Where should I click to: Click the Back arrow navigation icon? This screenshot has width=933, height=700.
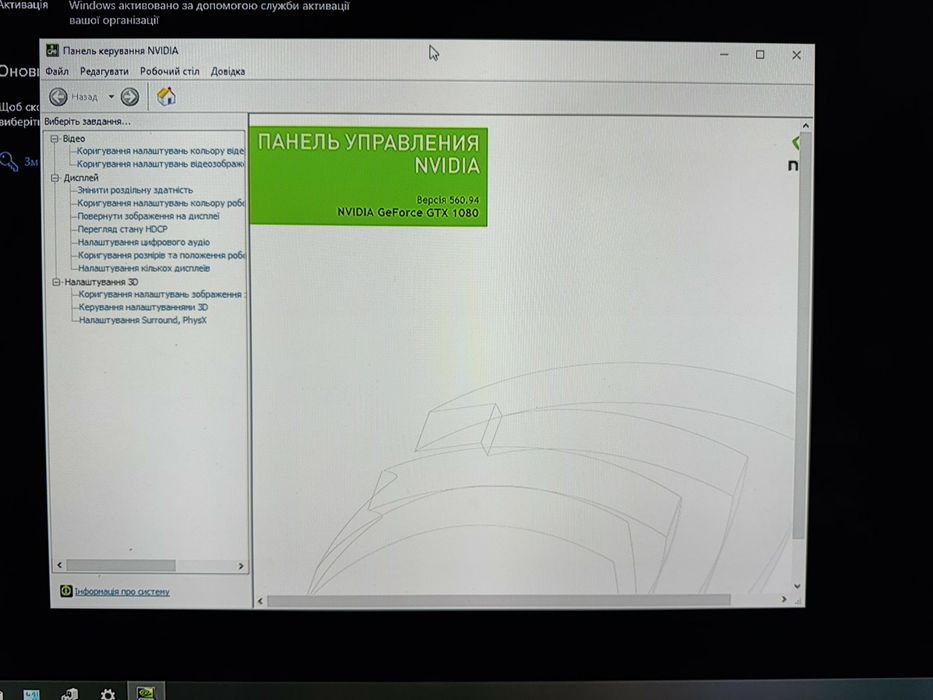click(x=58, y=96)
